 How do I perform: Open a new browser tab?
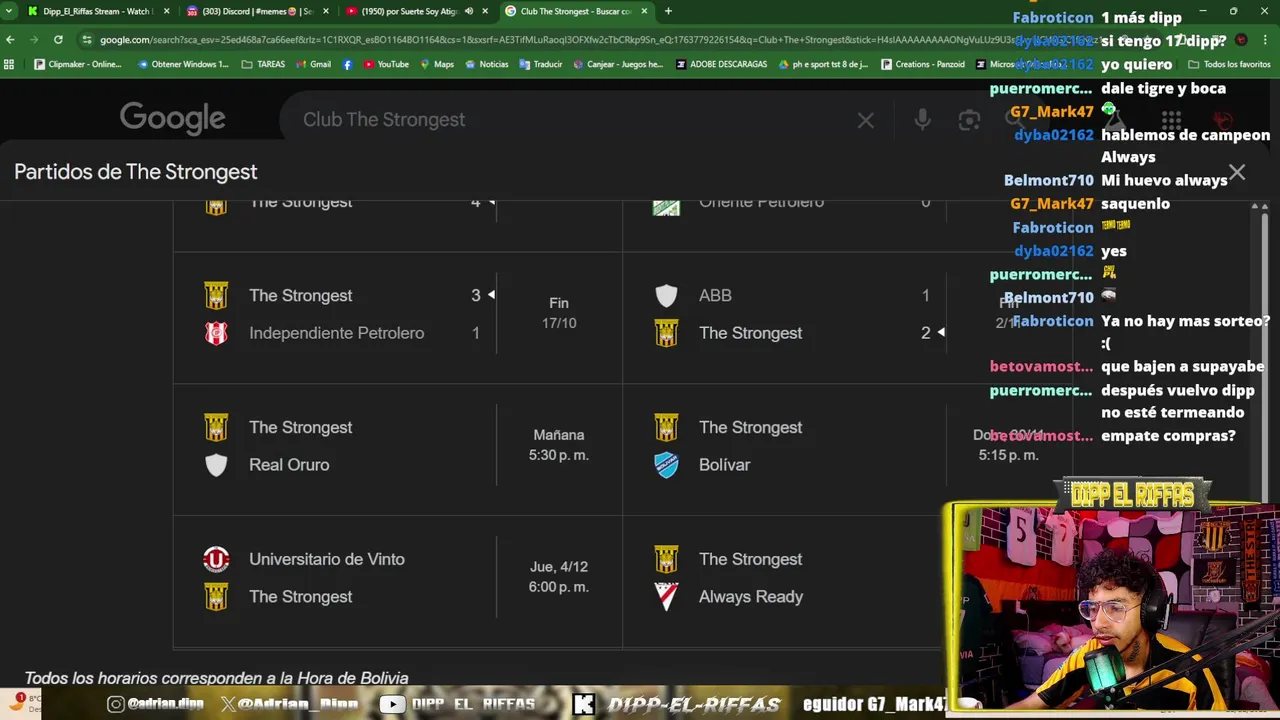668,11
